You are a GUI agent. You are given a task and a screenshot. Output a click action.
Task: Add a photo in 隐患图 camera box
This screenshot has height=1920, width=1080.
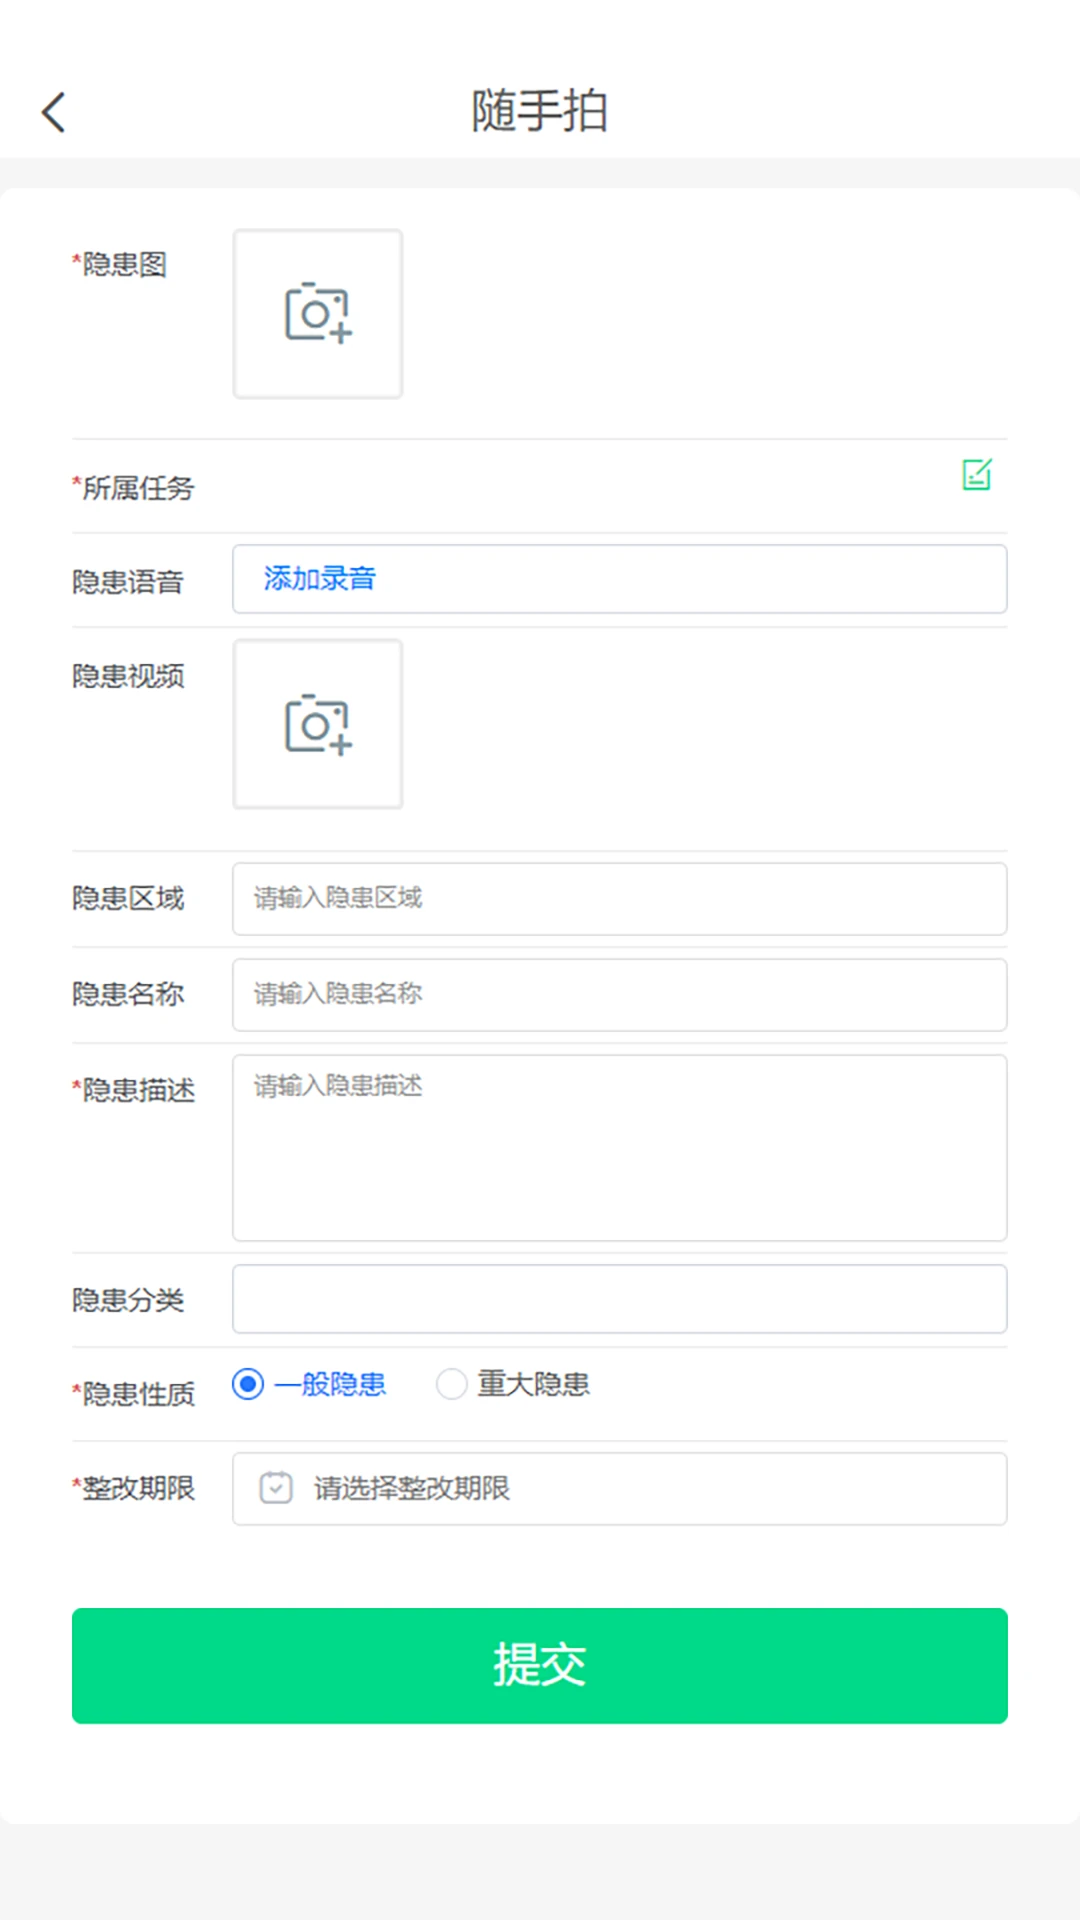(318, 314)
